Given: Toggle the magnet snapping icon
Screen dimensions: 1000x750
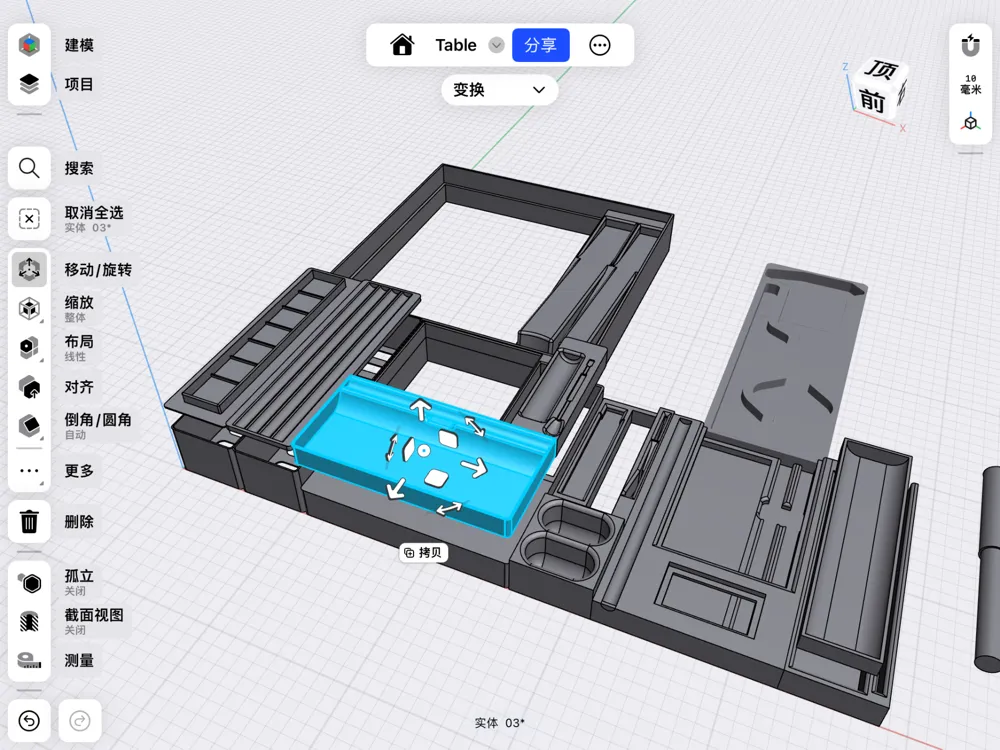Looking at the screenshot, I should [x=971, y=46].
